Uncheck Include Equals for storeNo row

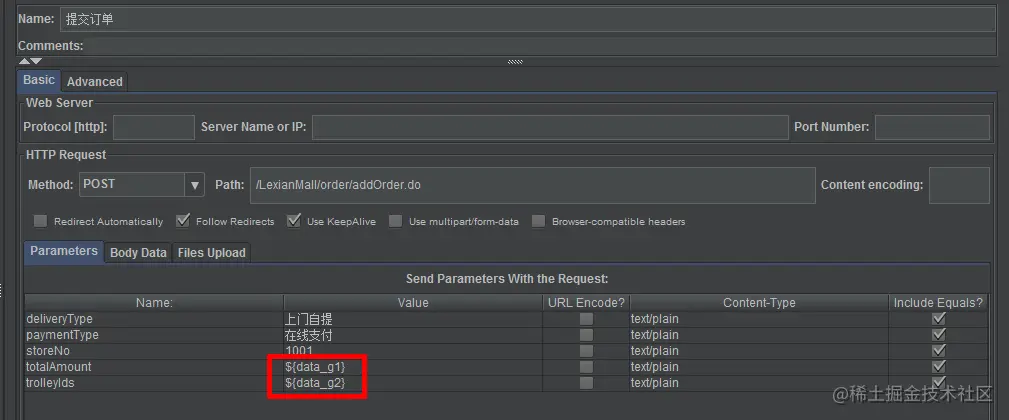[x=939, y=351]
